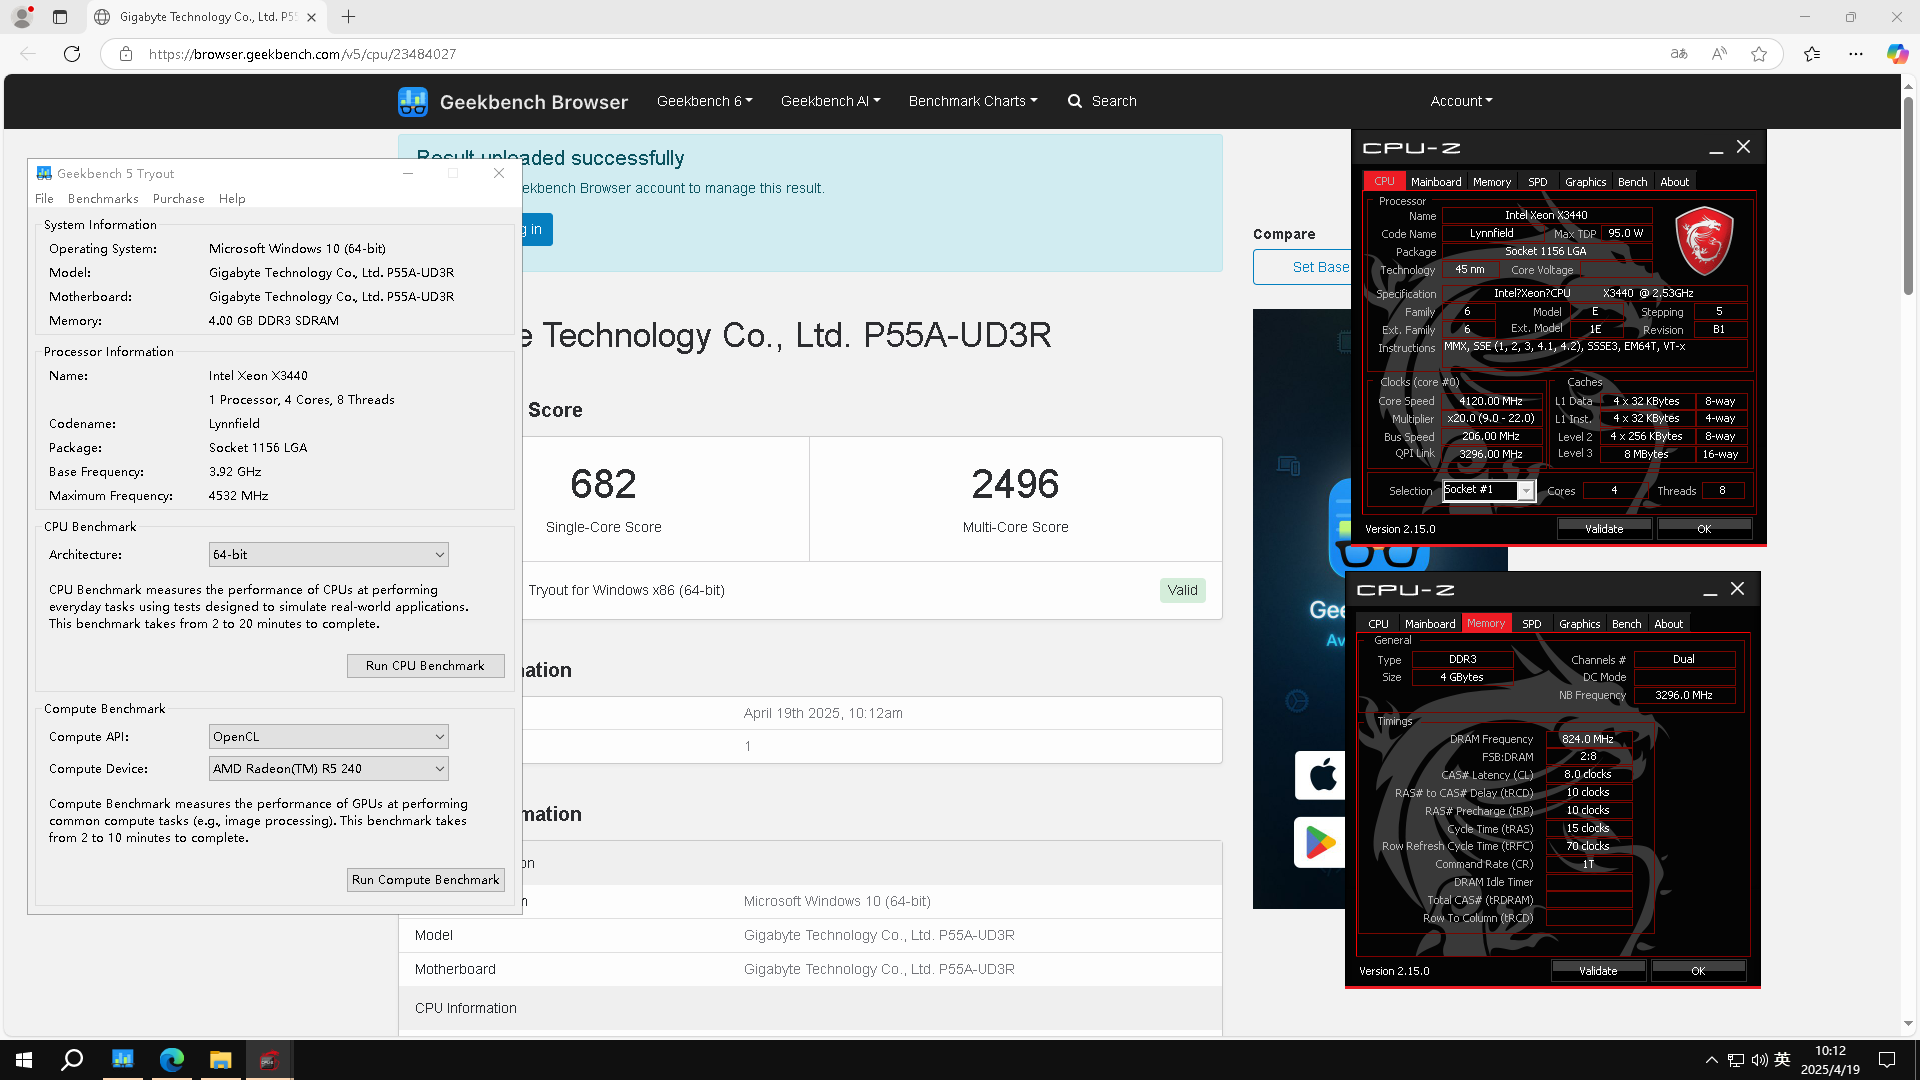Click the Valid status badge
The image size is (1920, 1080).
click(1182, 591)
